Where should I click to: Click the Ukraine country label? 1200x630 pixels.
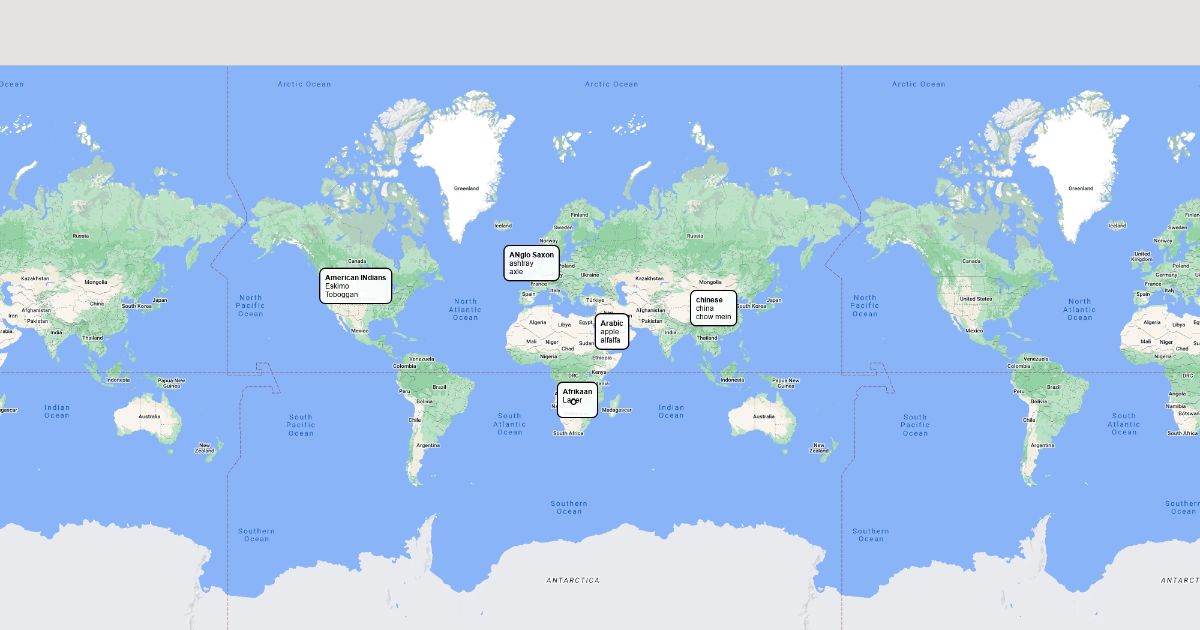[589, 275]
